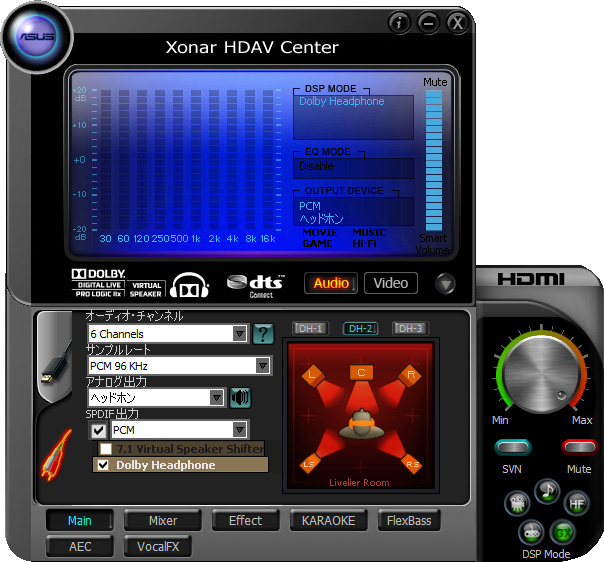This screenshot has width=604, height=562.
Task: Enable the Game DSP mode icon
Action: click(x=530, y=531)
